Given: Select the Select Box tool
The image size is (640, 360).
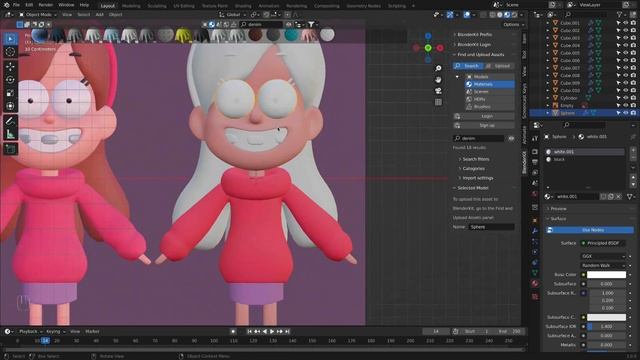Looking at the screenshot, I should click(x=11, y=39).
